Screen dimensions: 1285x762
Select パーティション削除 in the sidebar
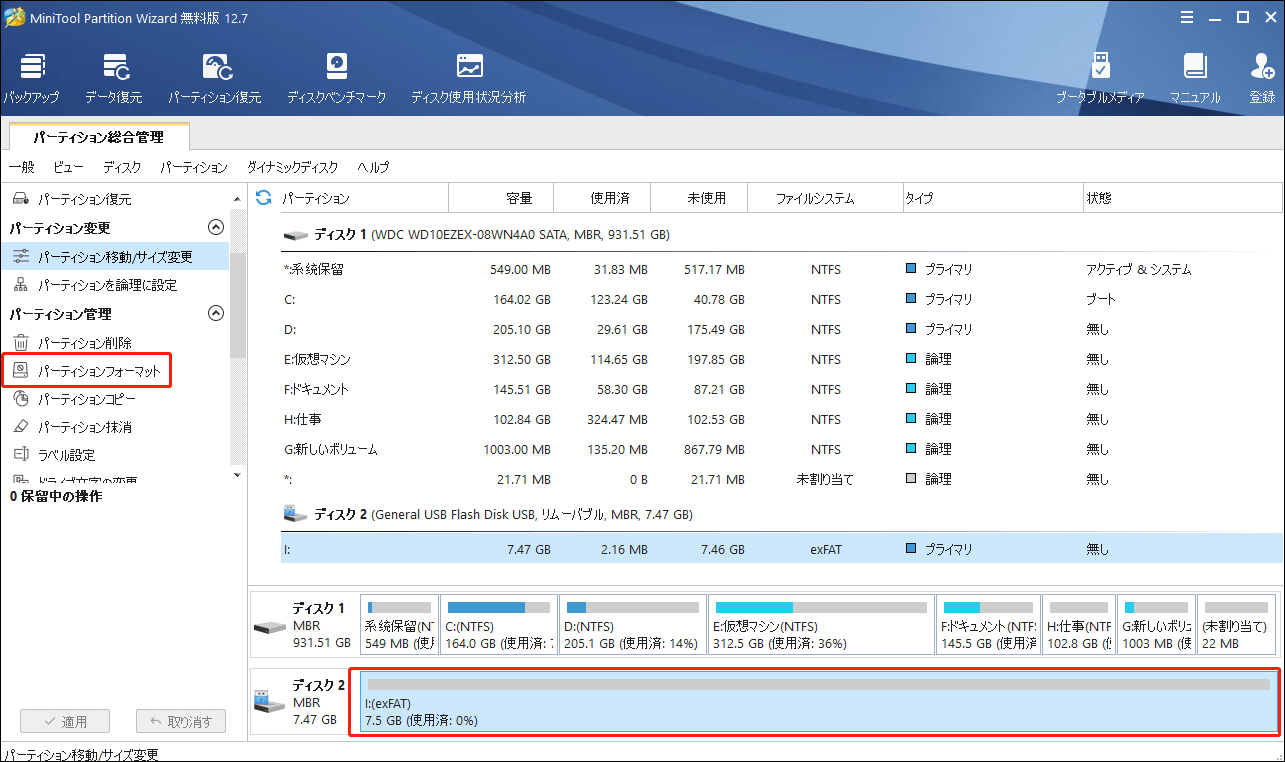84,343
